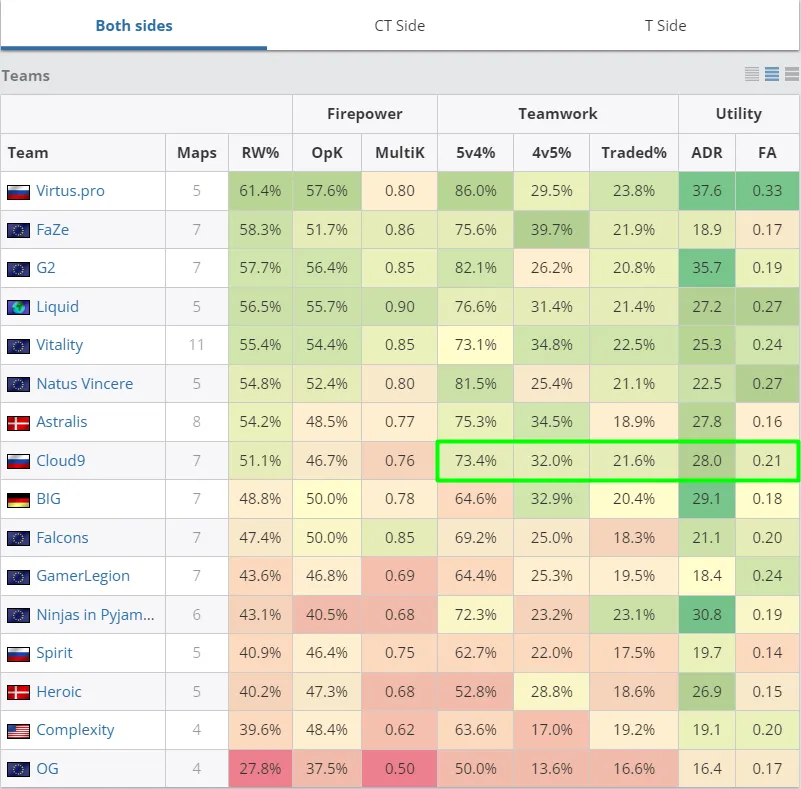Open Liquid team link

57,306
